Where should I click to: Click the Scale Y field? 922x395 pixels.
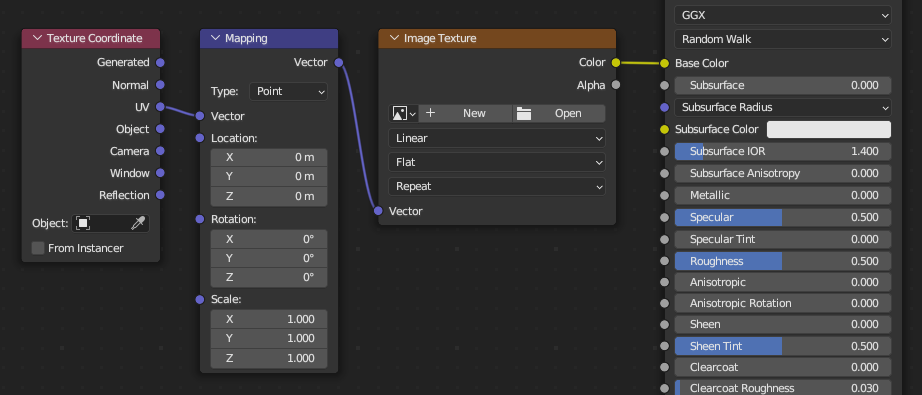269,339
